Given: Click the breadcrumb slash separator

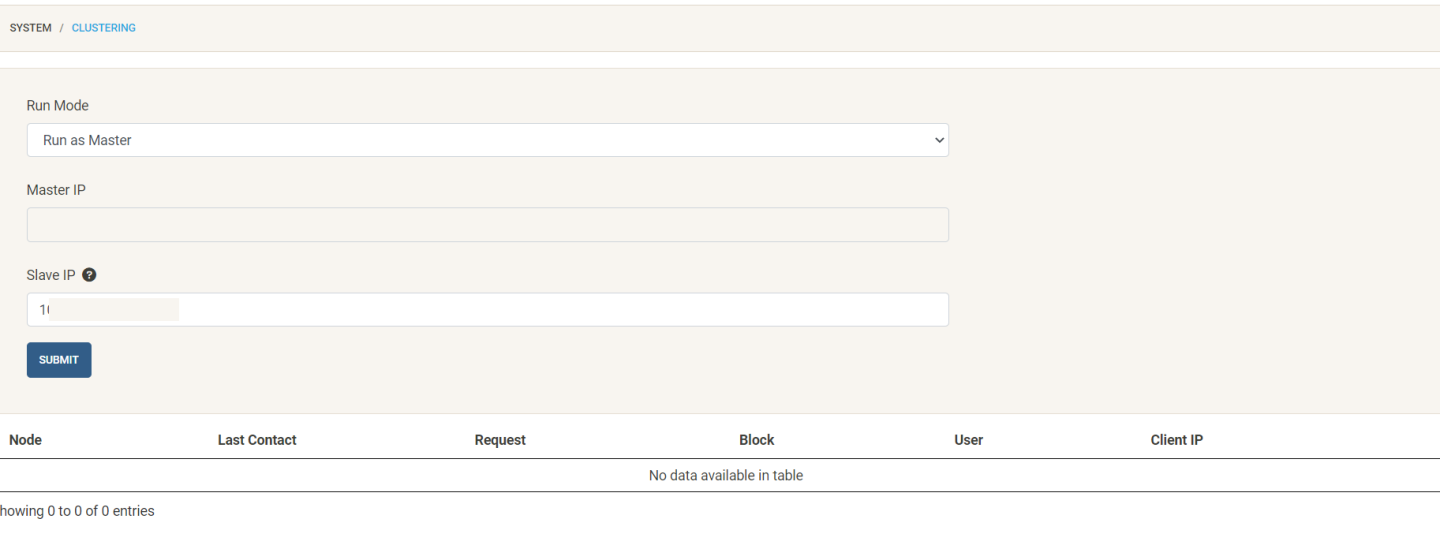Looking at the screenshot, I should pyautogui.click(x=61, y=28).
